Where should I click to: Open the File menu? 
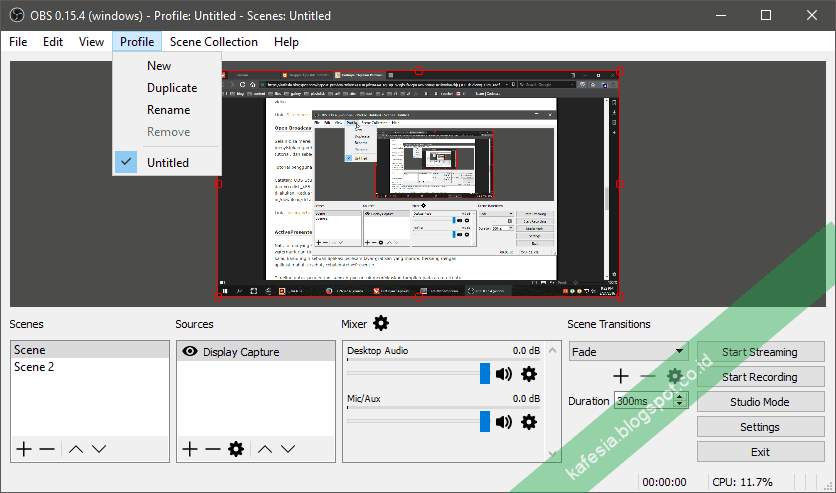(18, 42)
